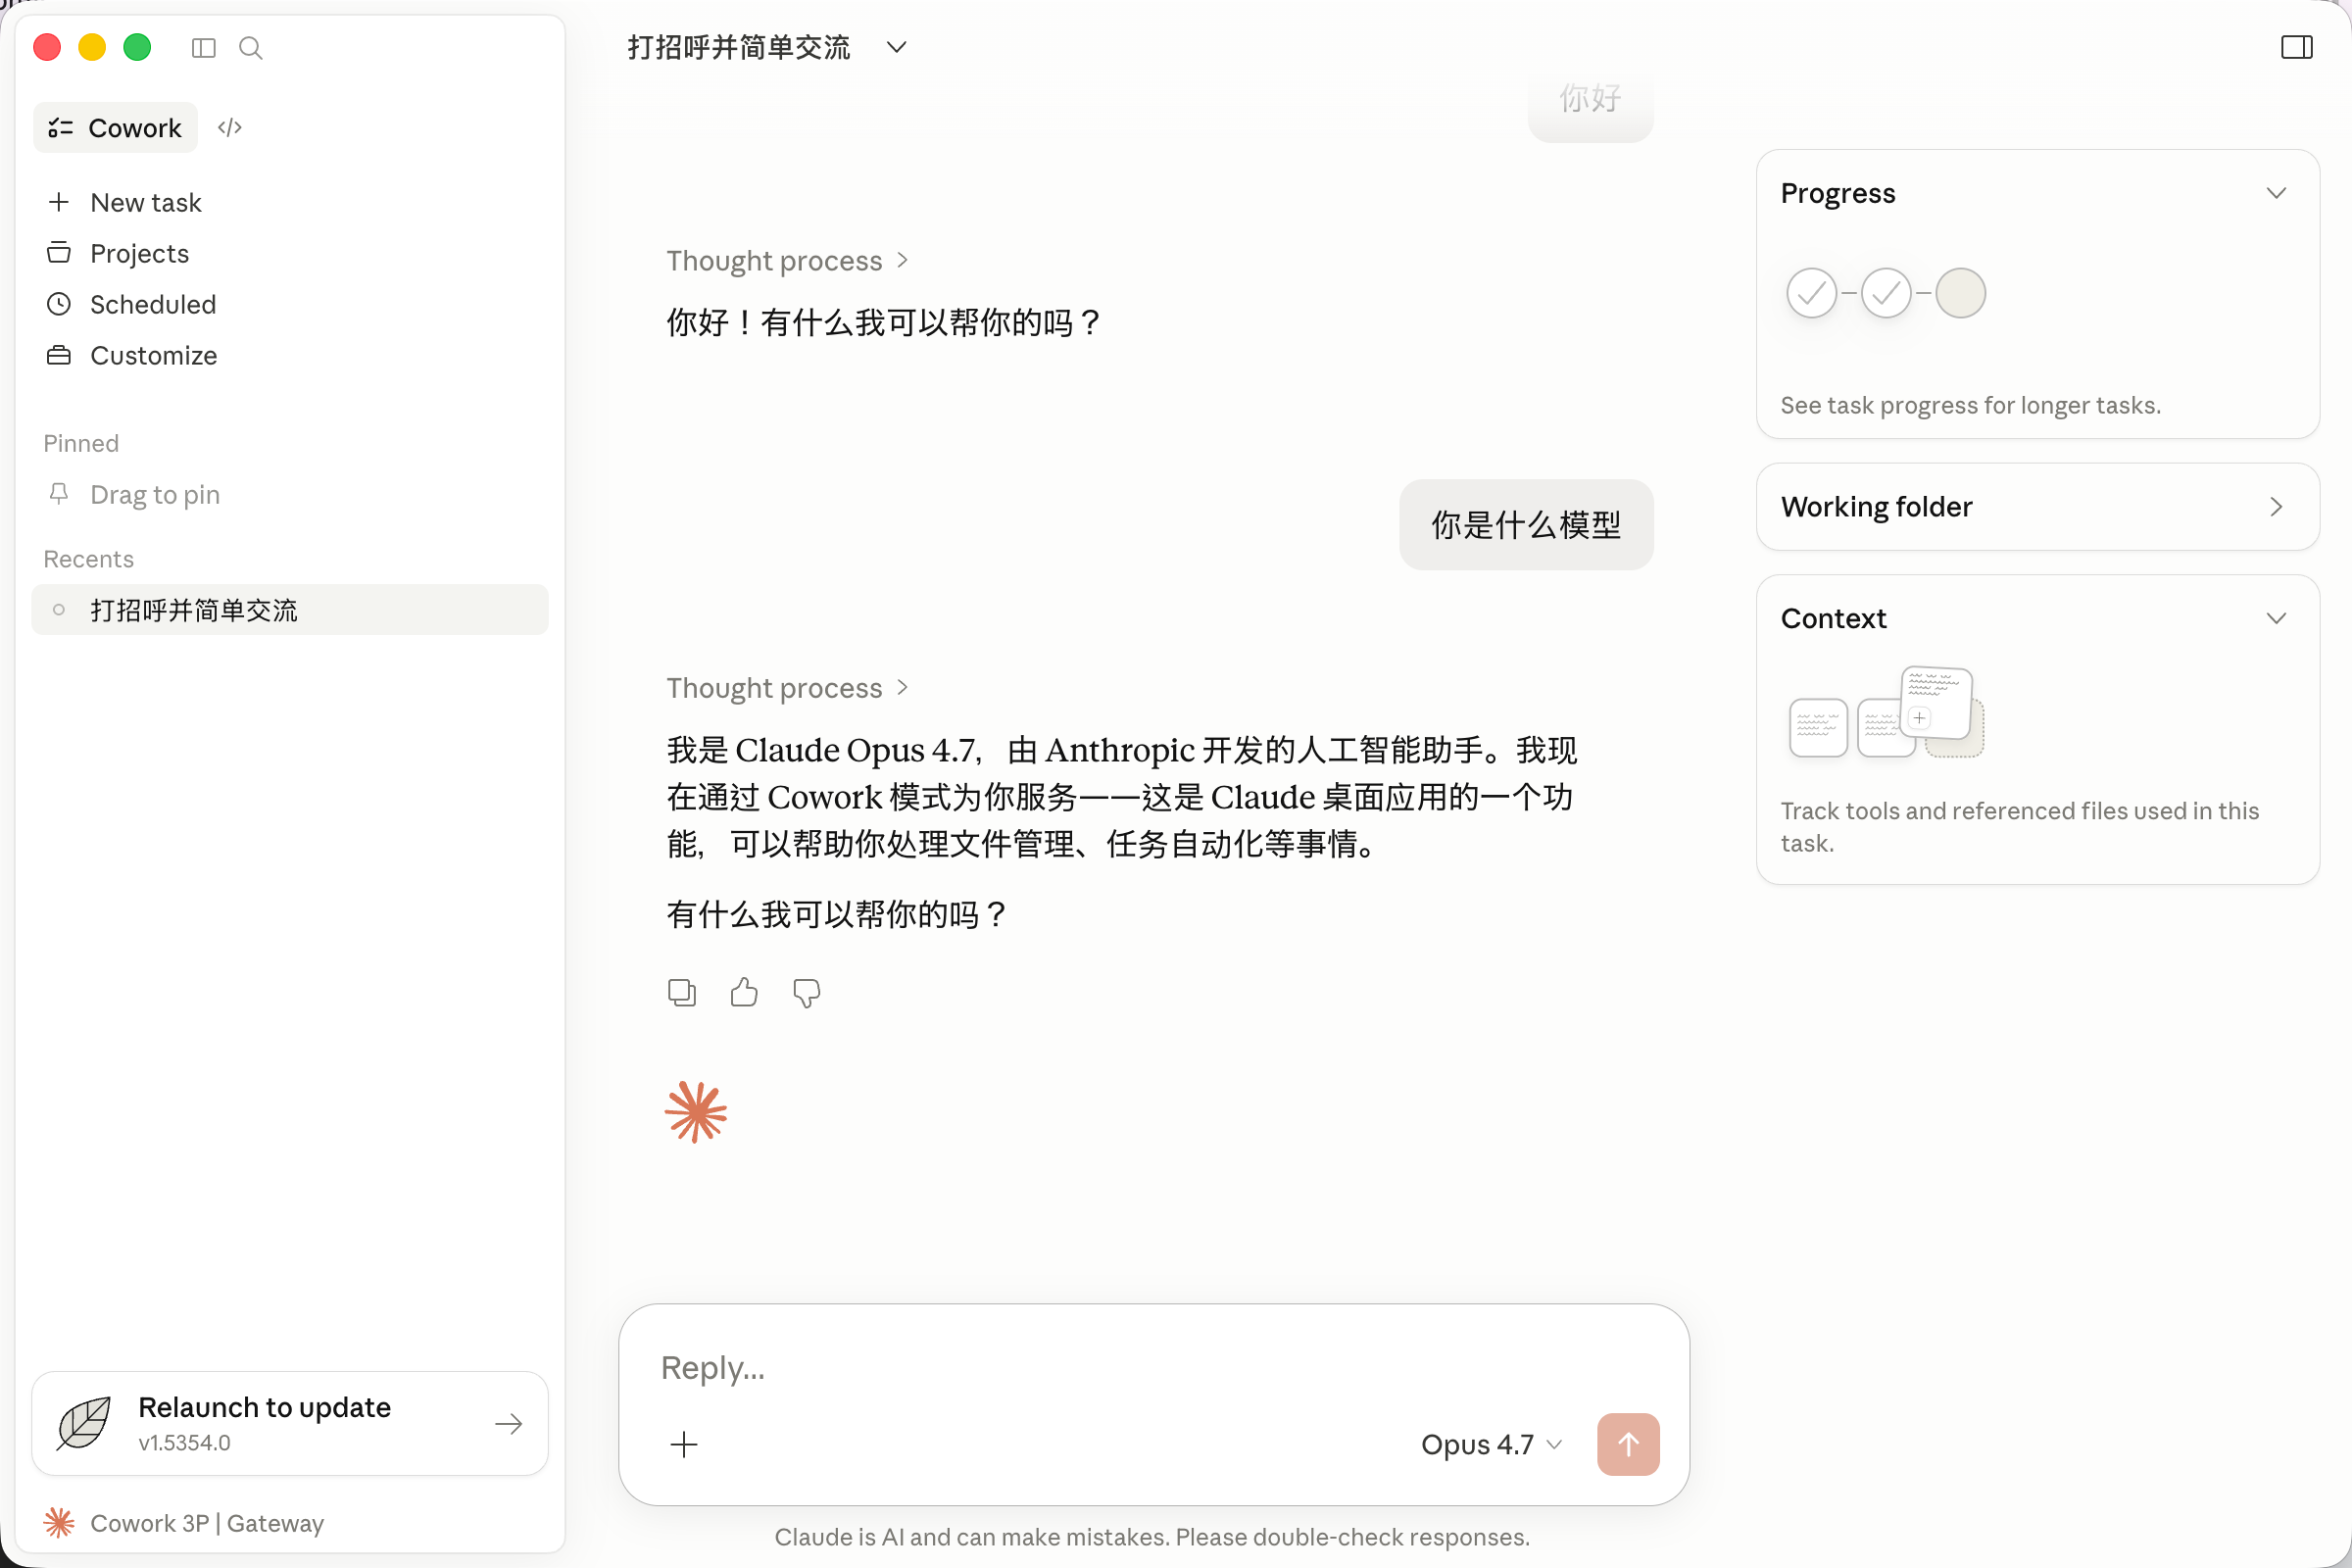The height and width of the screenshot is (1568, 2352).
Task: Click the Pinned section label
Action: point(81,443)
